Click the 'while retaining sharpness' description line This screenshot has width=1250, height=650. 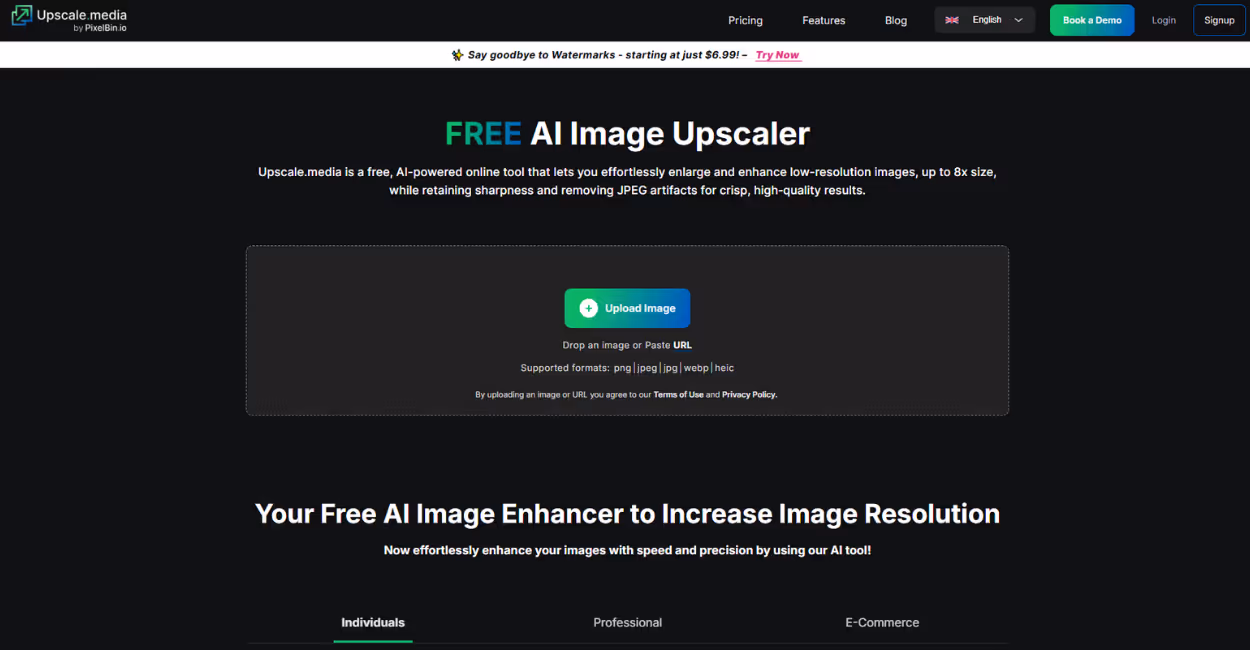point(627,190)
